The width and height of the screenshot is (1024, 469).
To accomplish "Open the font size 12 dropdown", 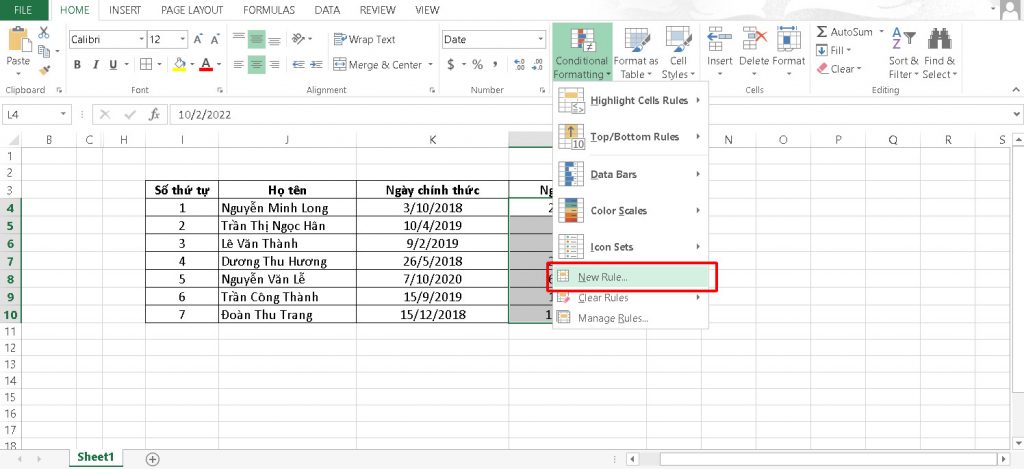I will click(184, 40).
